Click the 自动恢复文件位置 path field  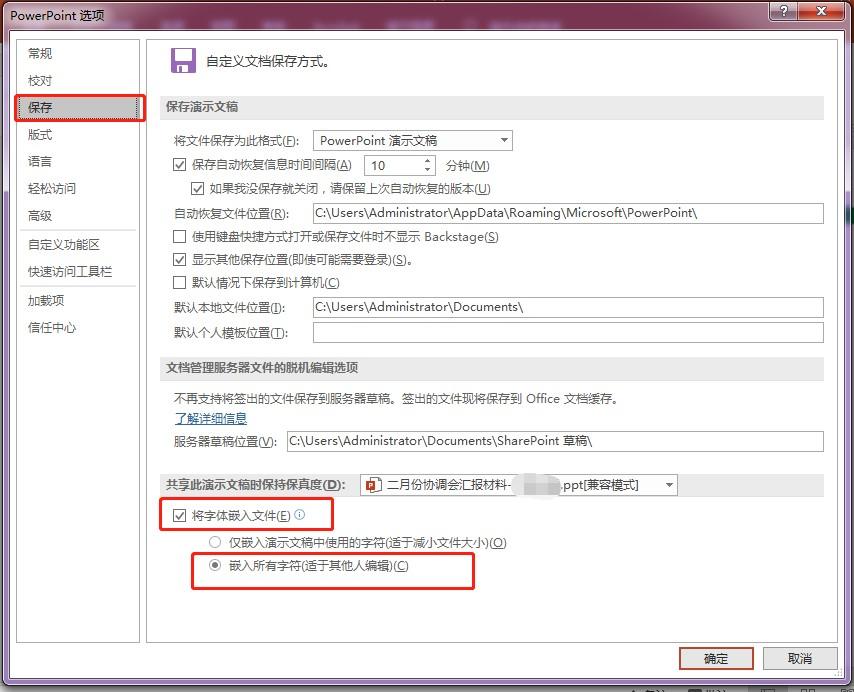tap(567, 213)
